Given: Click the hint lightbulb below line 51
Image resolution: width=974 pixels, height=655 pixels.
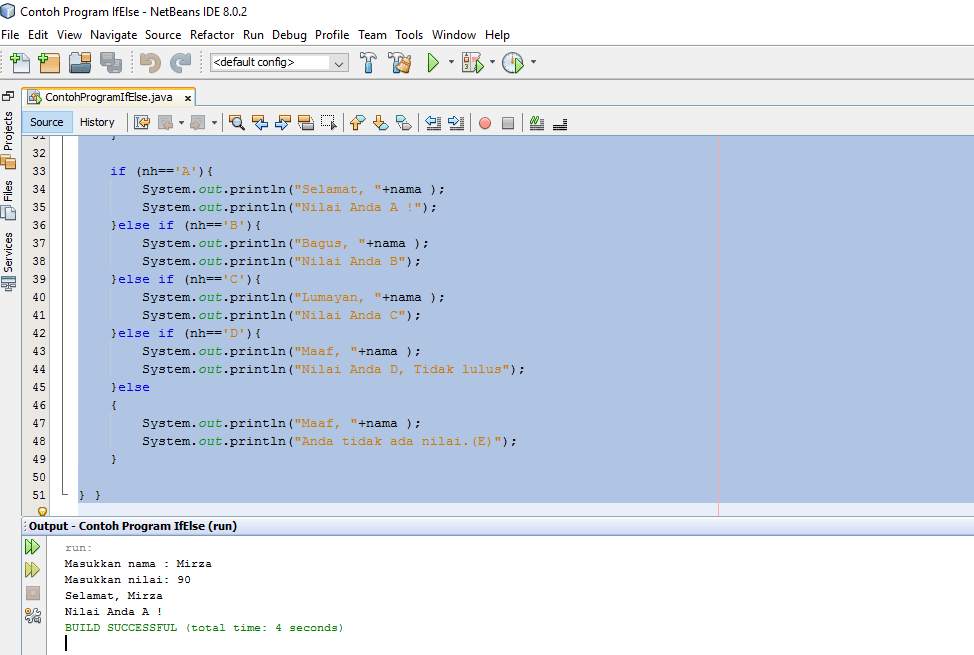Looking at the screenshot, I should tap(42, 511).
